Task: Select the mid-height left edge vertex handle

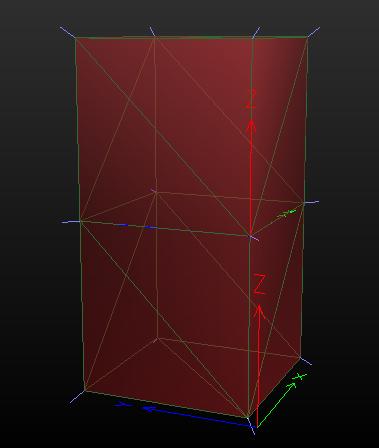Action: pyautogui.click(x=80, y=221)
